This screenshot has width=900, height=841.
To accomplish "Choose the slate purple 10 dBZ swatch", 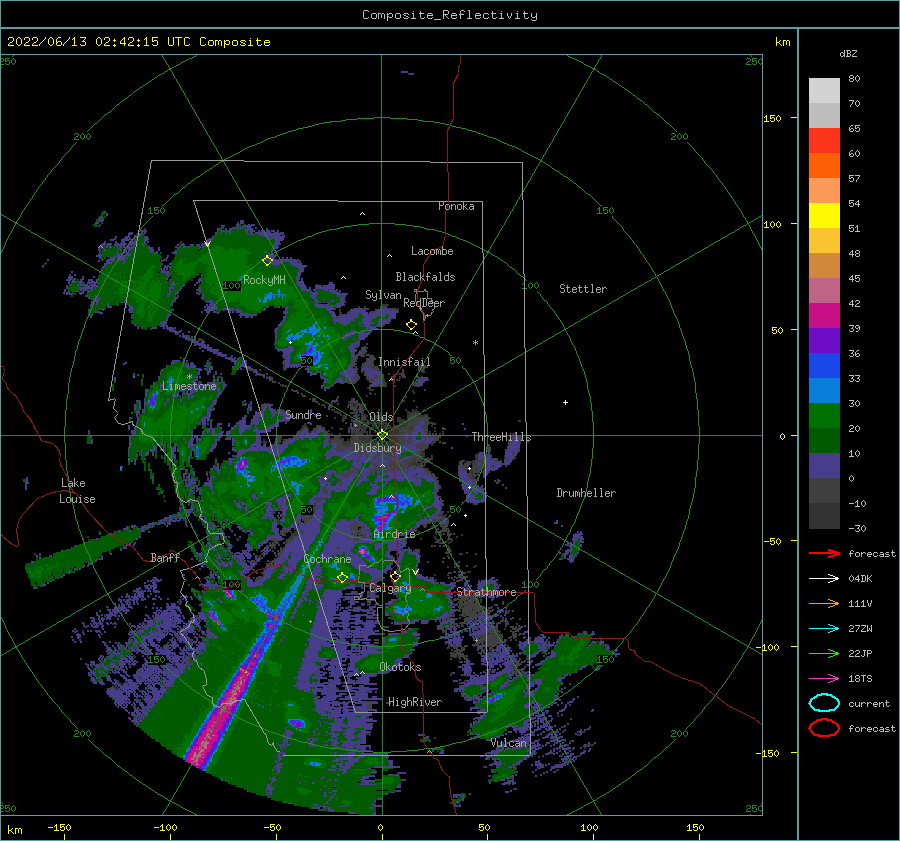I will click(824, 466).
